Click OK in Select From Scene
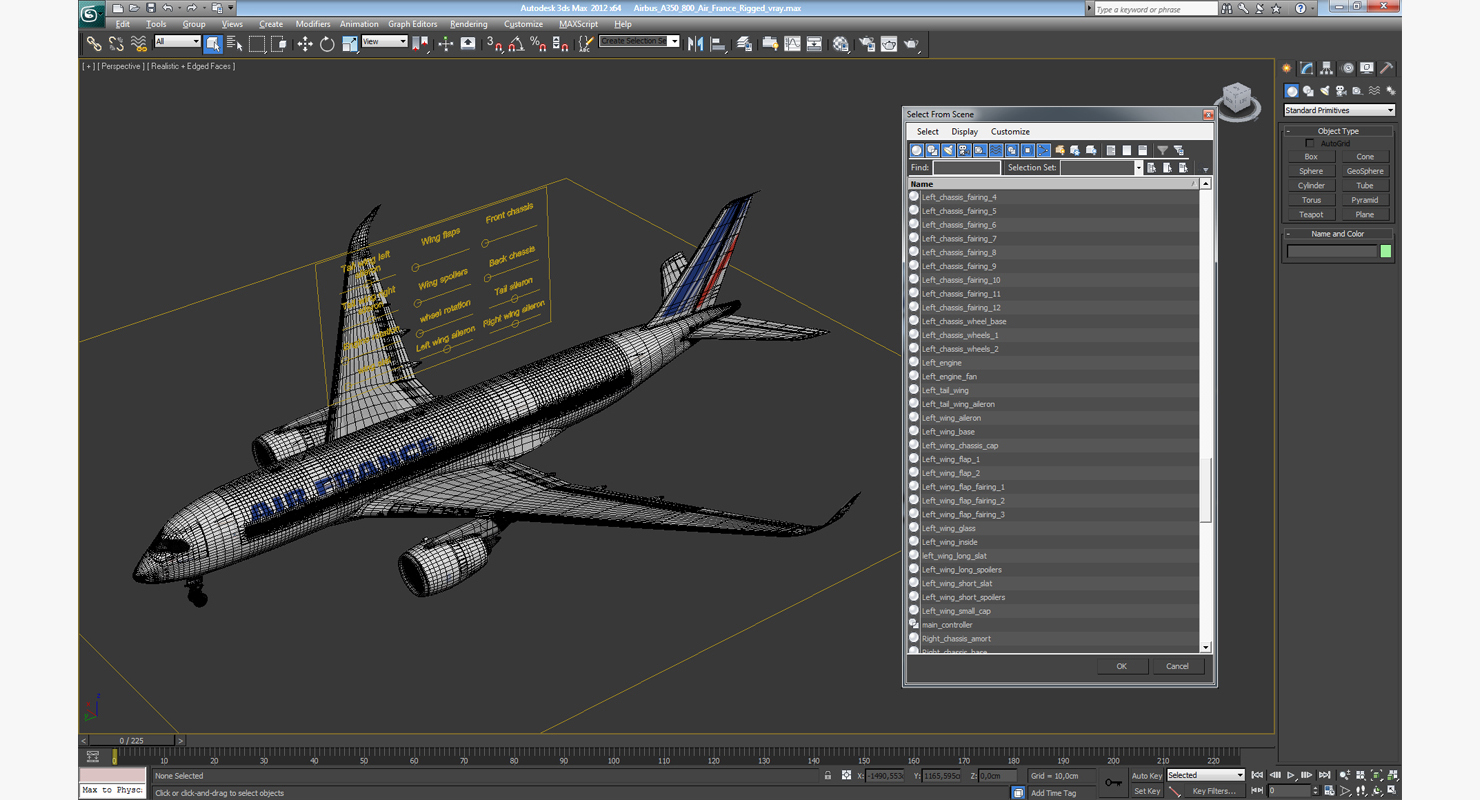Screen dimensions: 1480x800 click(1121, 666)
